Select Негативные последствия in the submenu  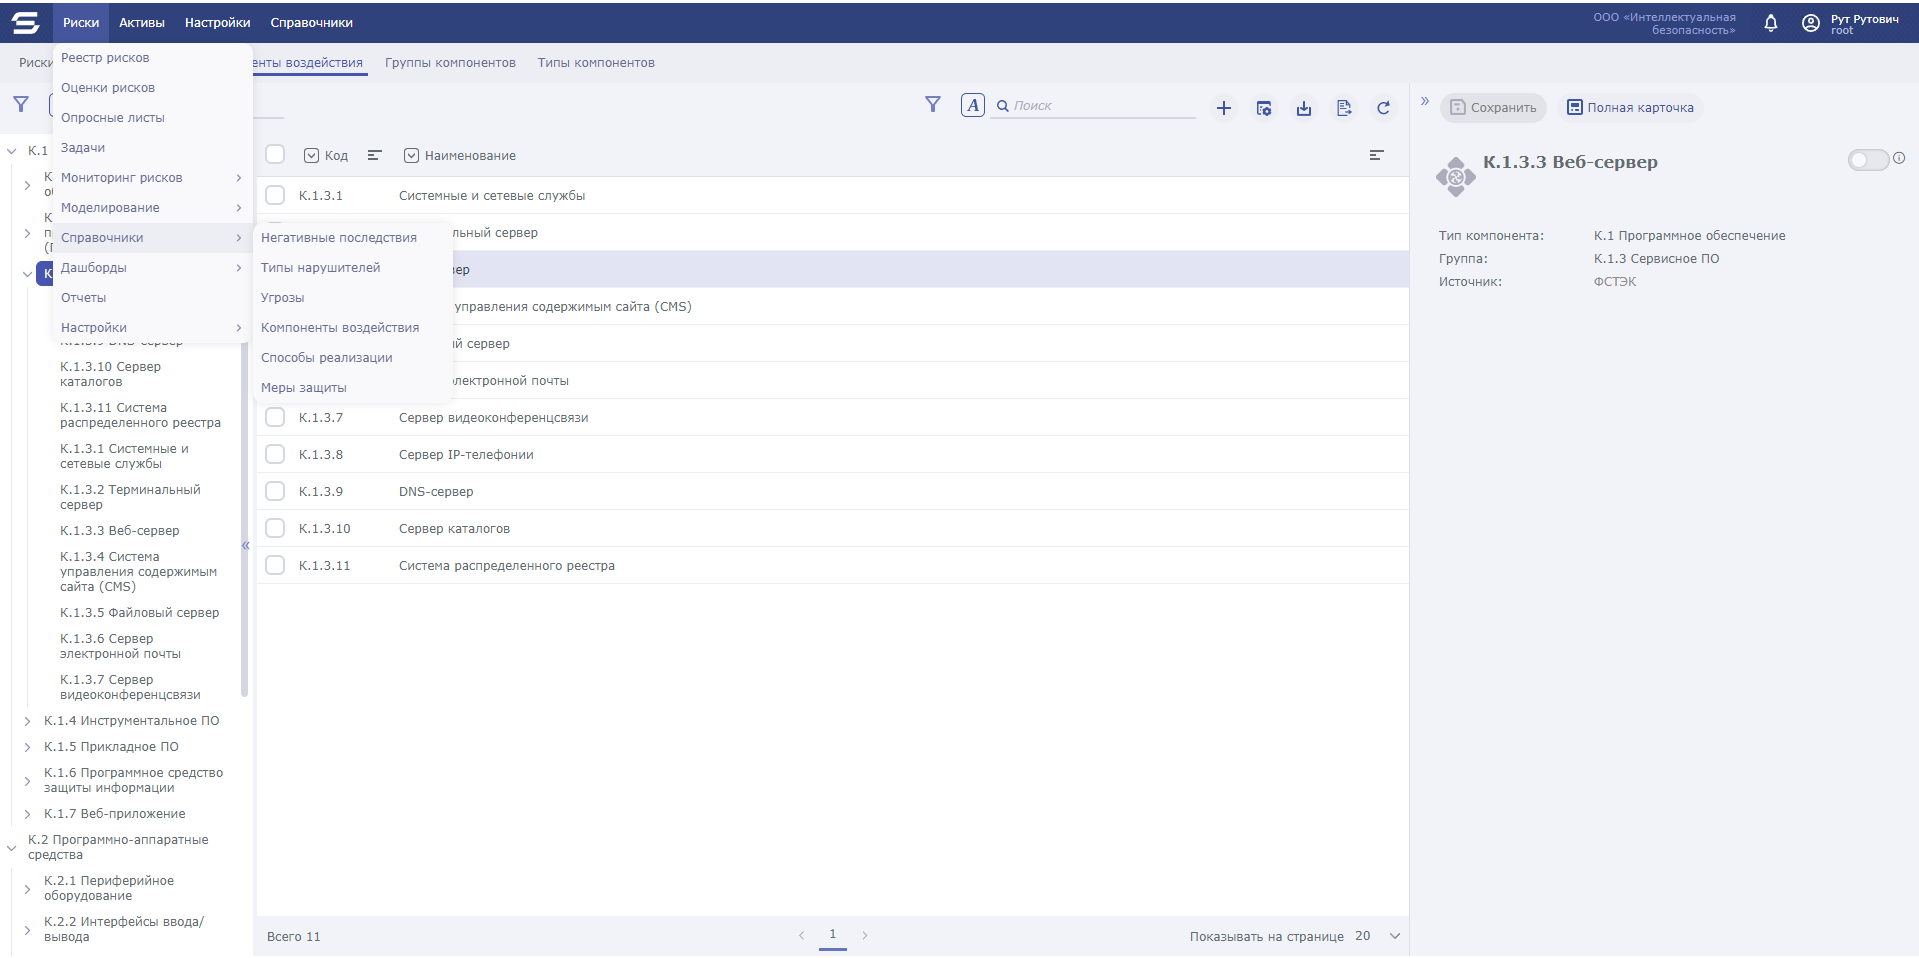(x=353, y=238)
